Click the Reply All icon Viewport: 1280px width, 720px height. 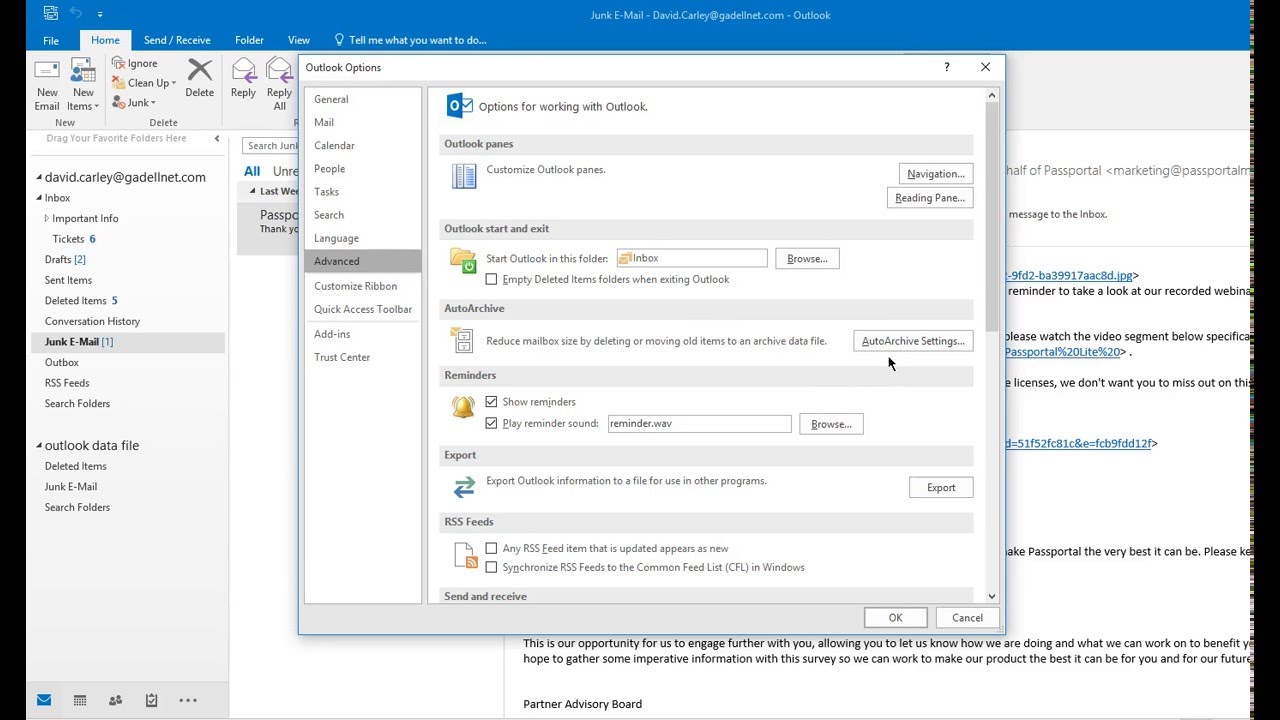coord(279,70)
